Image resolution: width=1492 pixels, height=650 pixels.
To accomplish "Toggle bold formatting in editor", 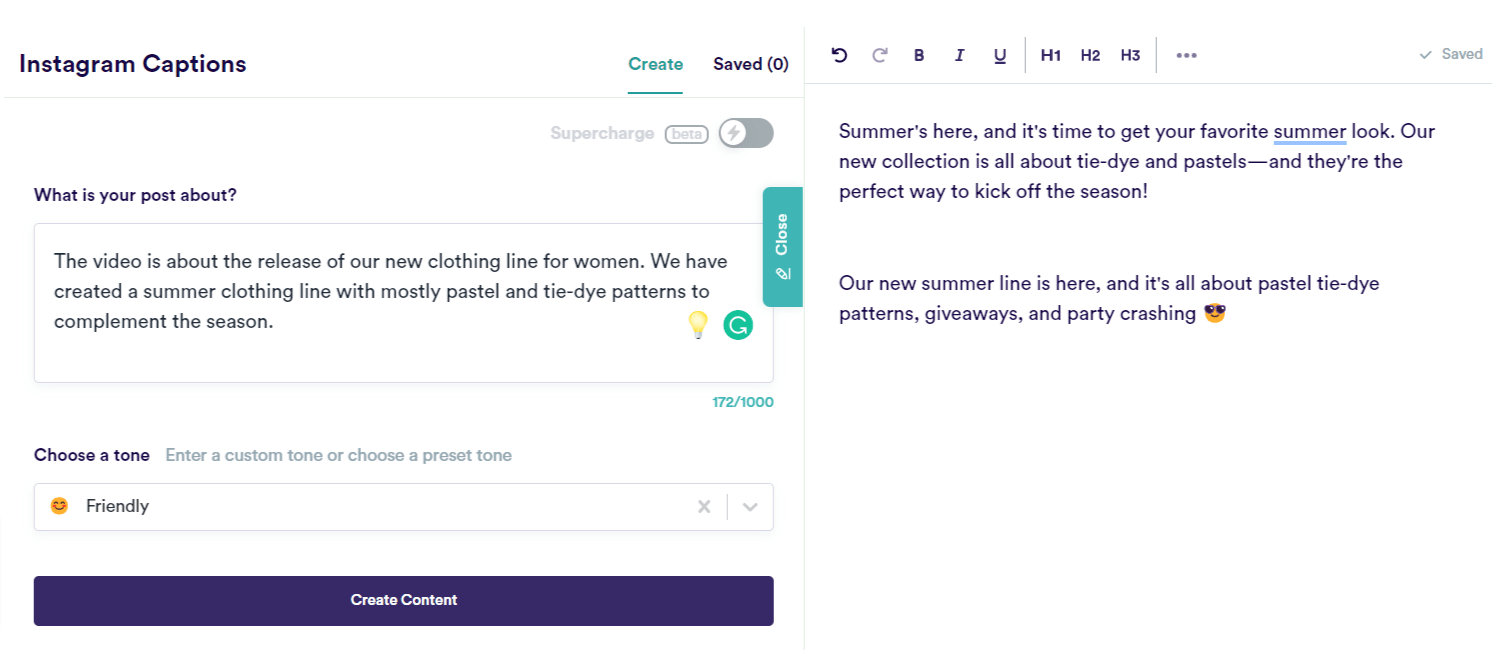I will [919, 56].
